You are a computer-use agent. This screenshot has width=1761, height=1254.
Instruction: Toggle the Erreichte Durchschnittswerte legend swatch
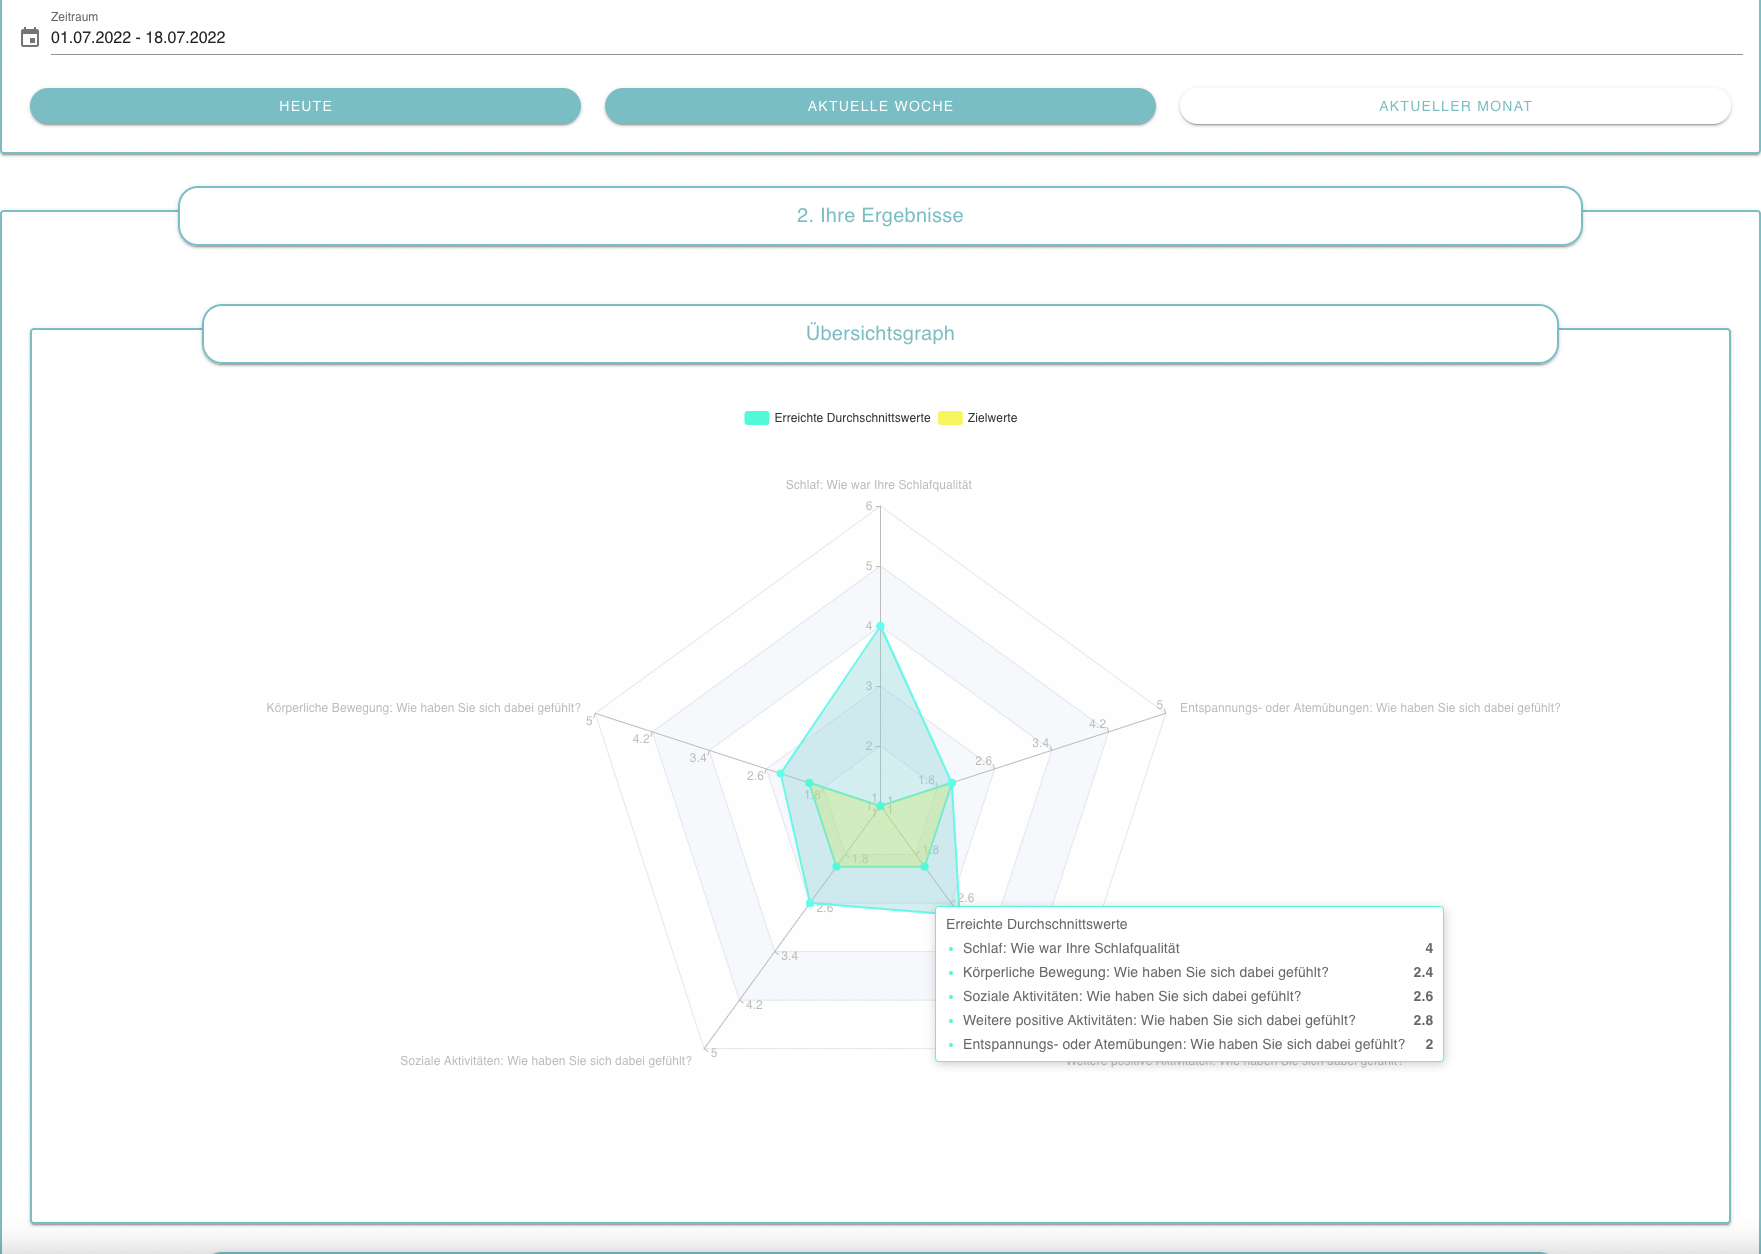pos(757,418)
